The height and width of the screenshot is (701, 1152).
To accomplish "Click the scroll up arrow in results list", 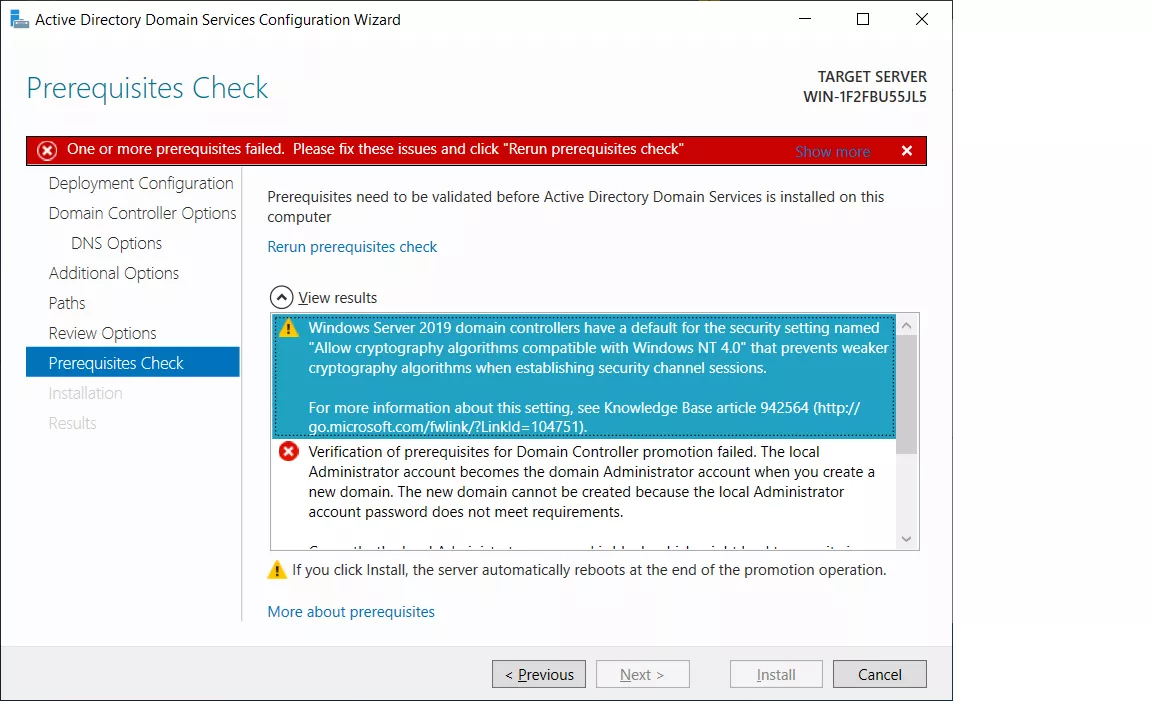I will click(x=907, y=325).
